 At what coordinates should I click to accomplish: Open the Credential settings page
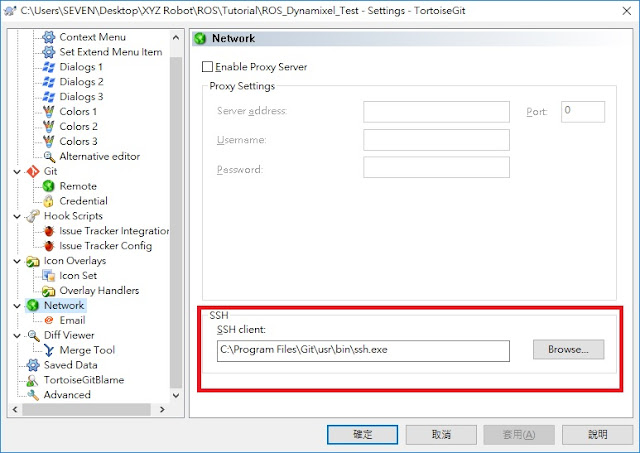(x=84, y=201)
